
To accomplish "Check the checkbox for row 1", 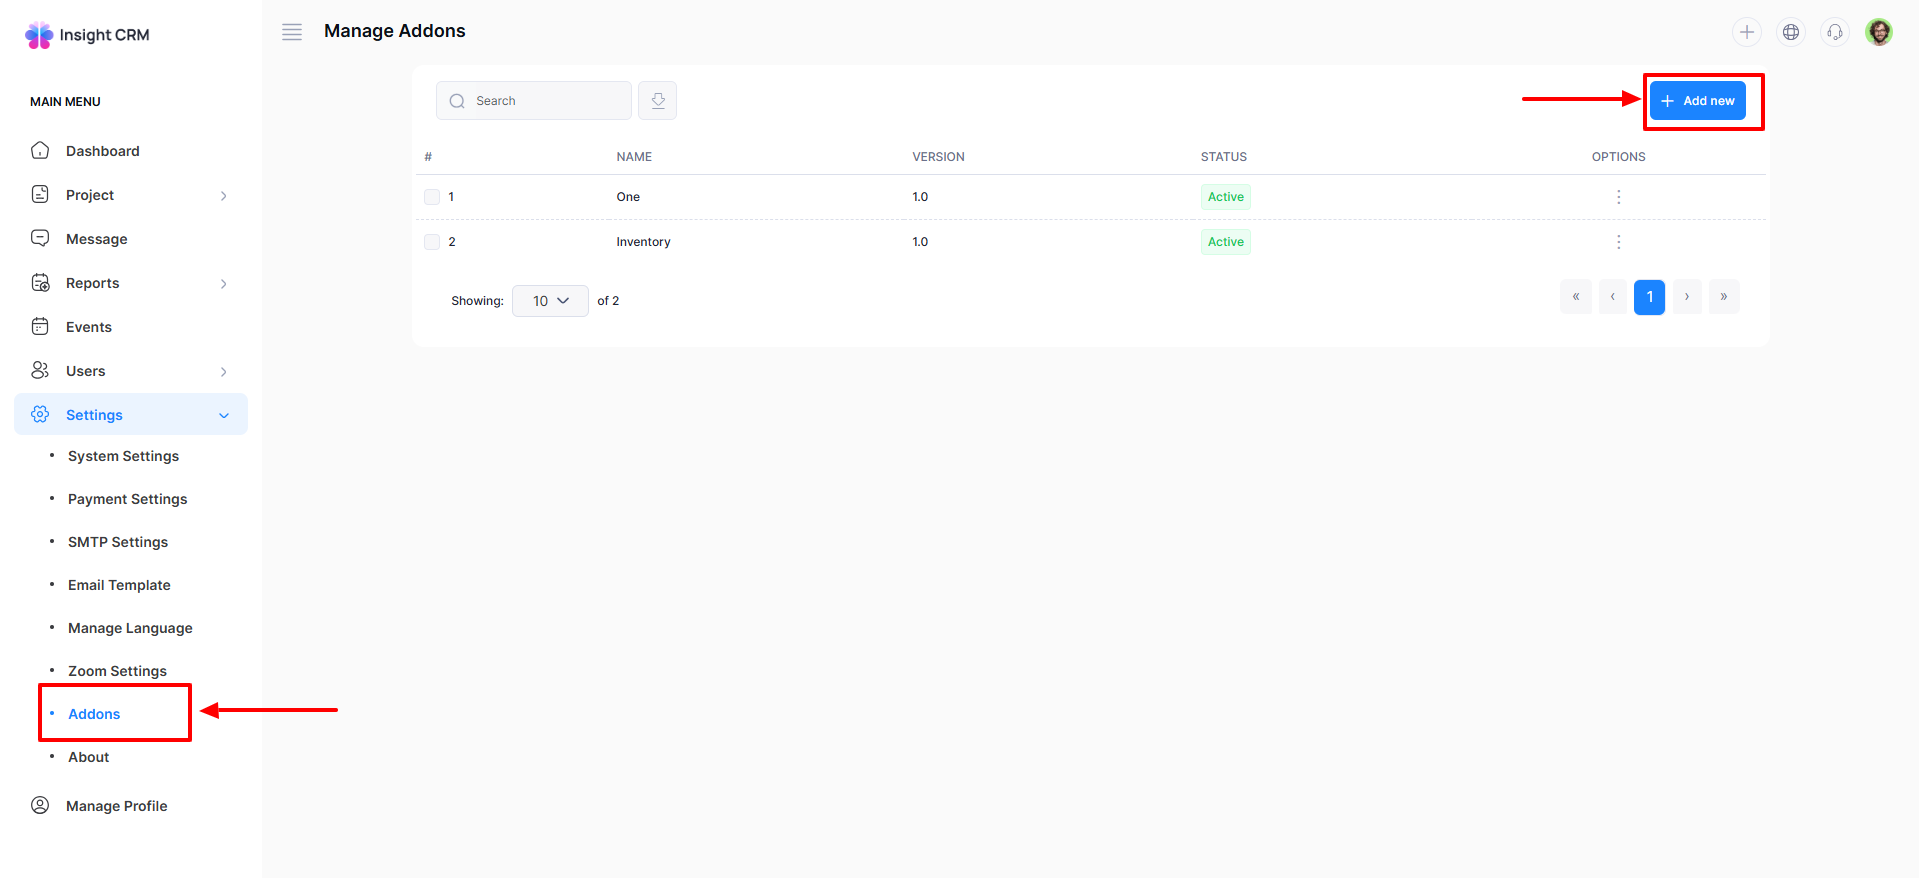I will (x=432, y=197).
